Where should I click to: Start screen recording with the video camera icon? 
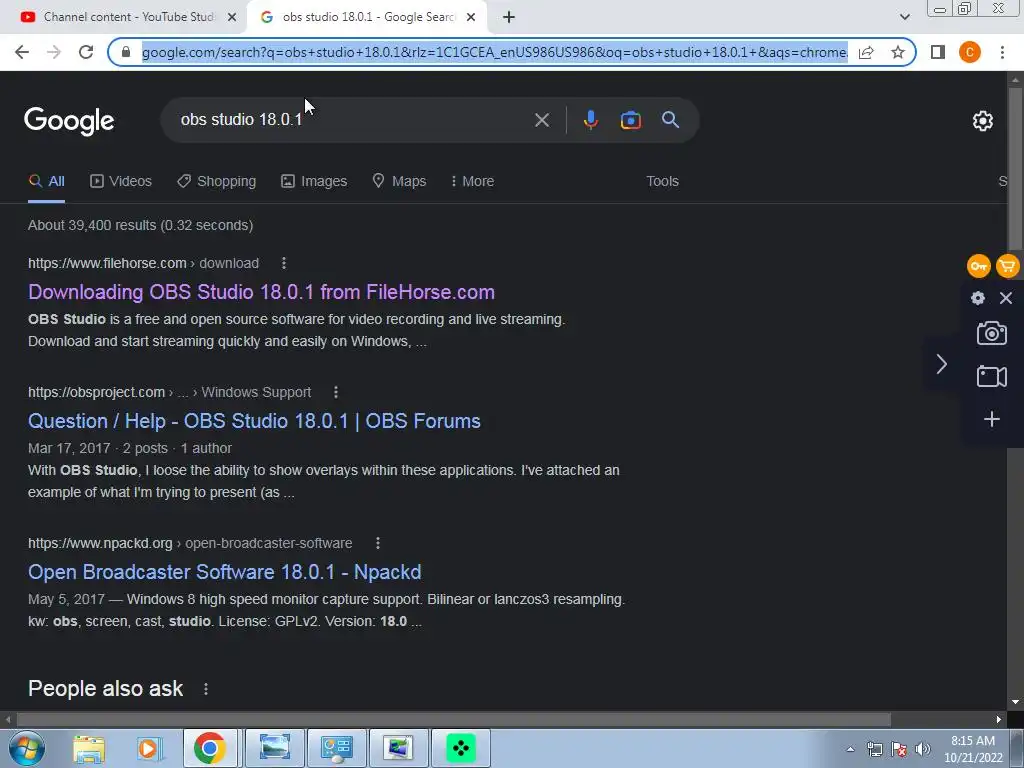tap(991, 376)
